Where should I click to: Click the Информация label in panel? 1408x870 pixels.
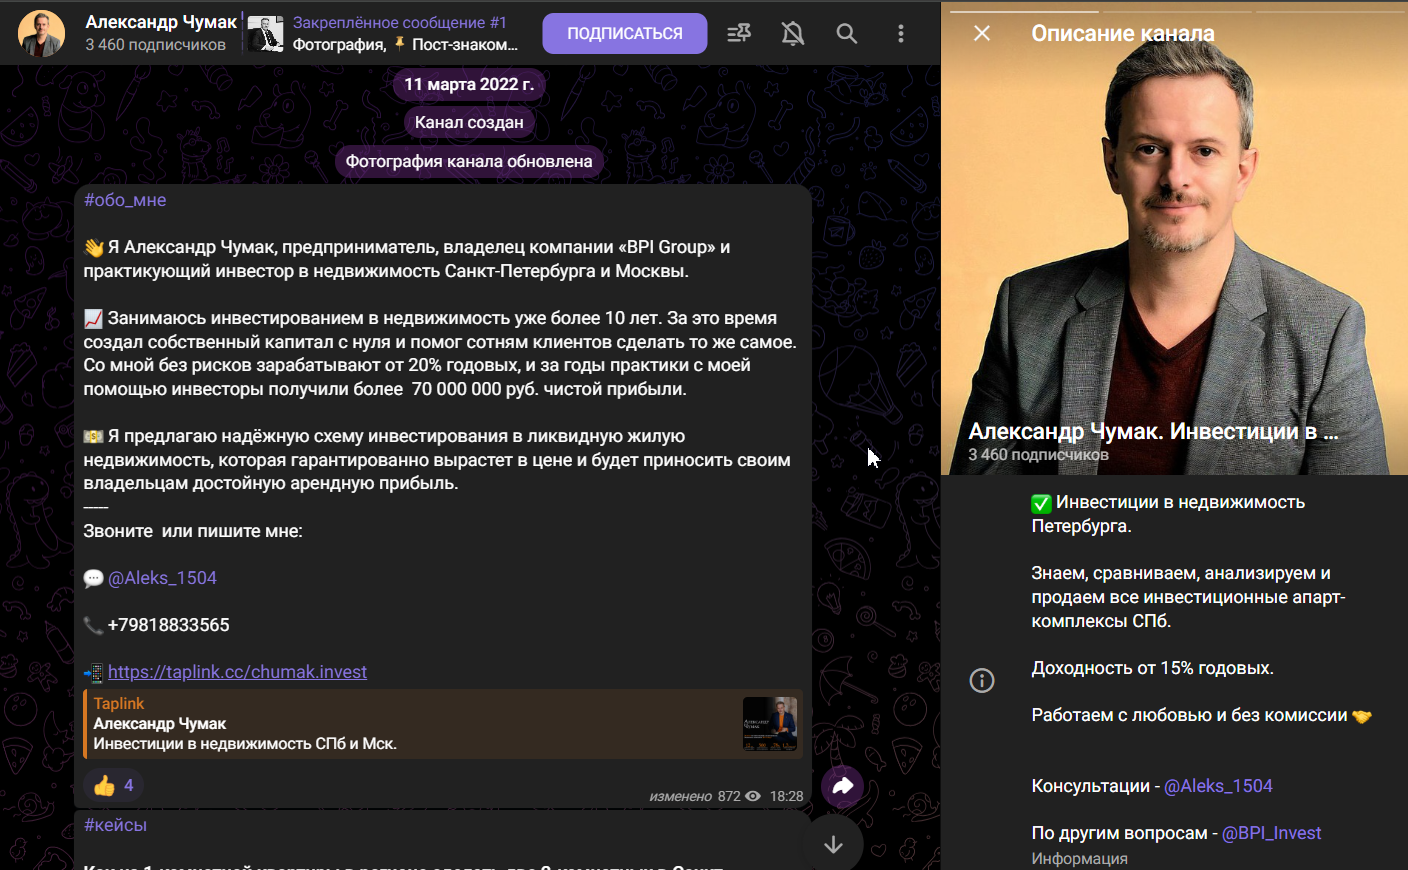tap(1079, 858)
